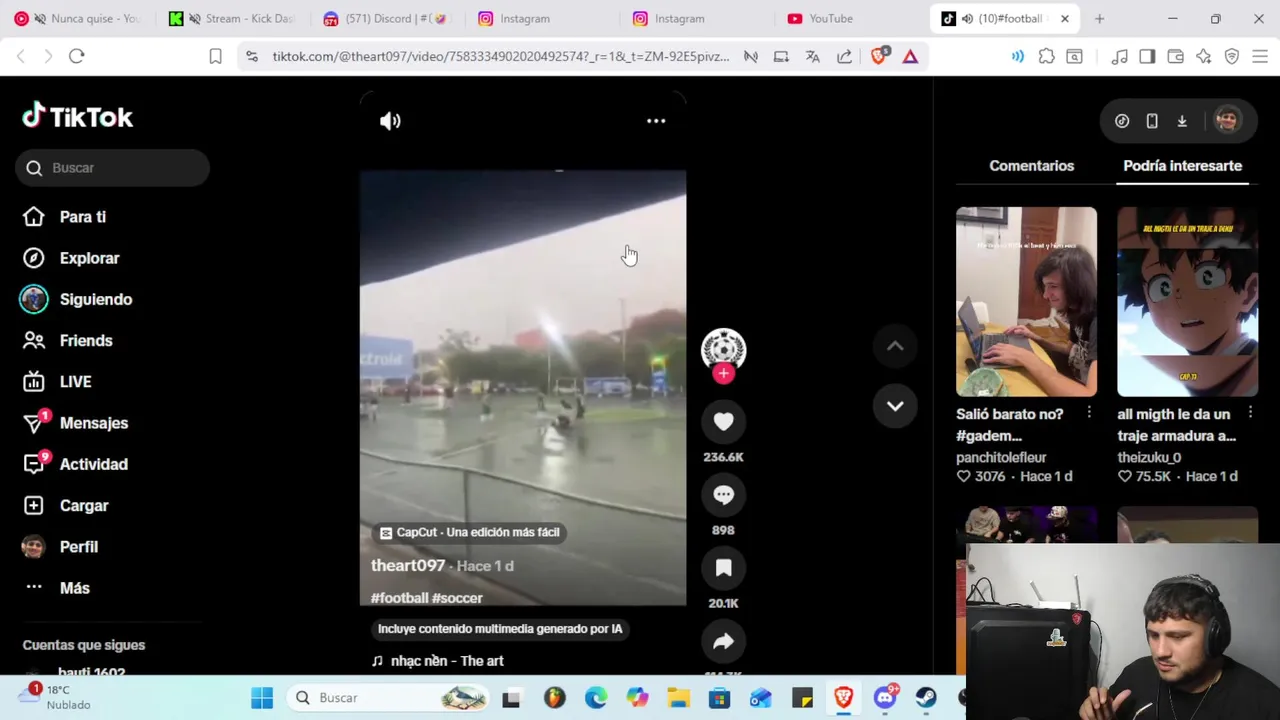Save the video with the bookmark icon

(x=723, y=568)
